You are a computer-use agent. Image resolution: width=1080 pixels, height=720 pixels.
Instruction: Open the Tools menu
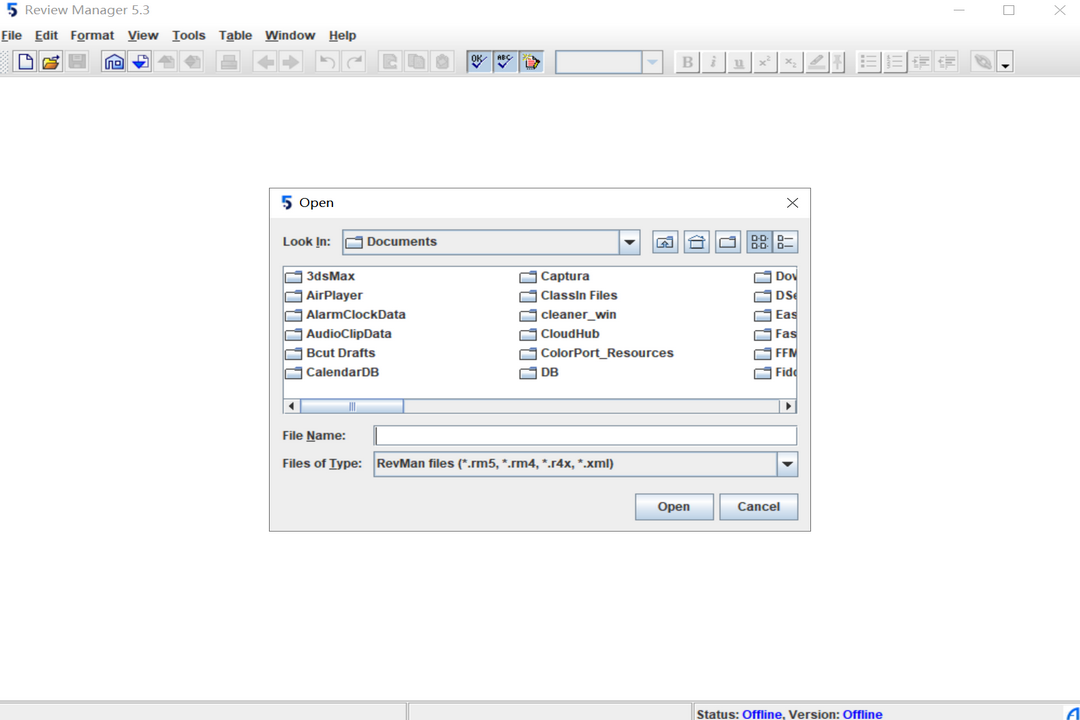click(x=188, y=35)
